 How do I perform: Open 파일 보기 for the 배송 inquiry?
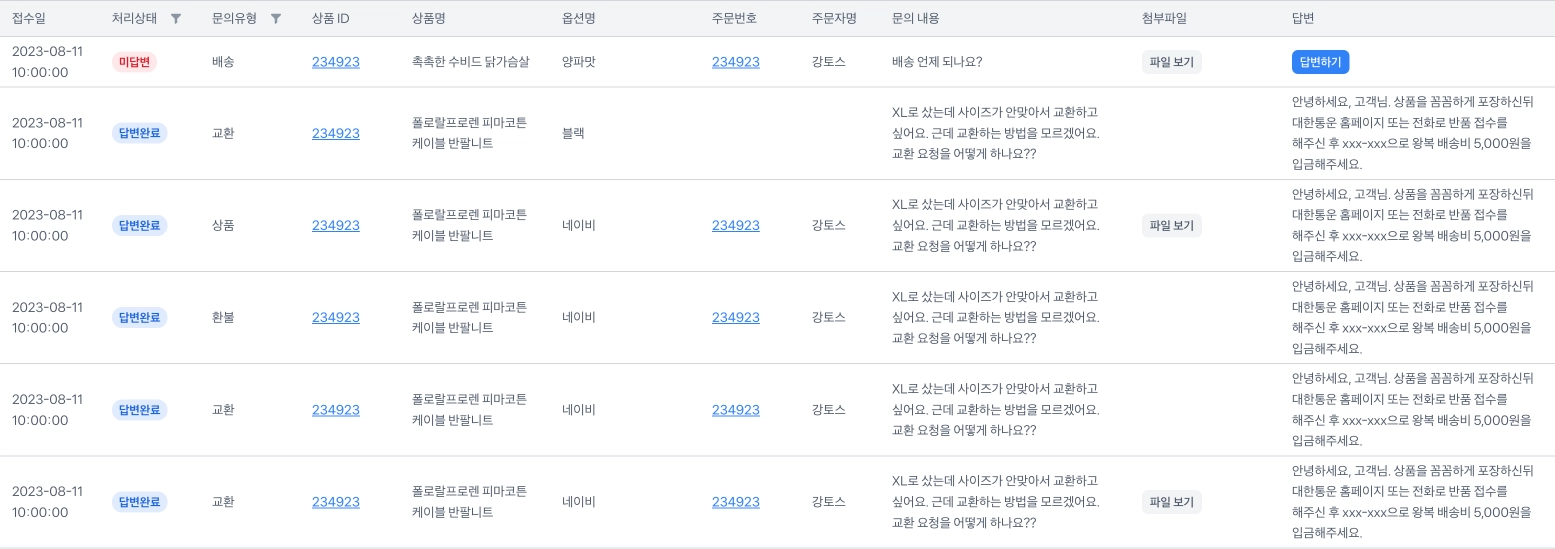coord(1172,62)
